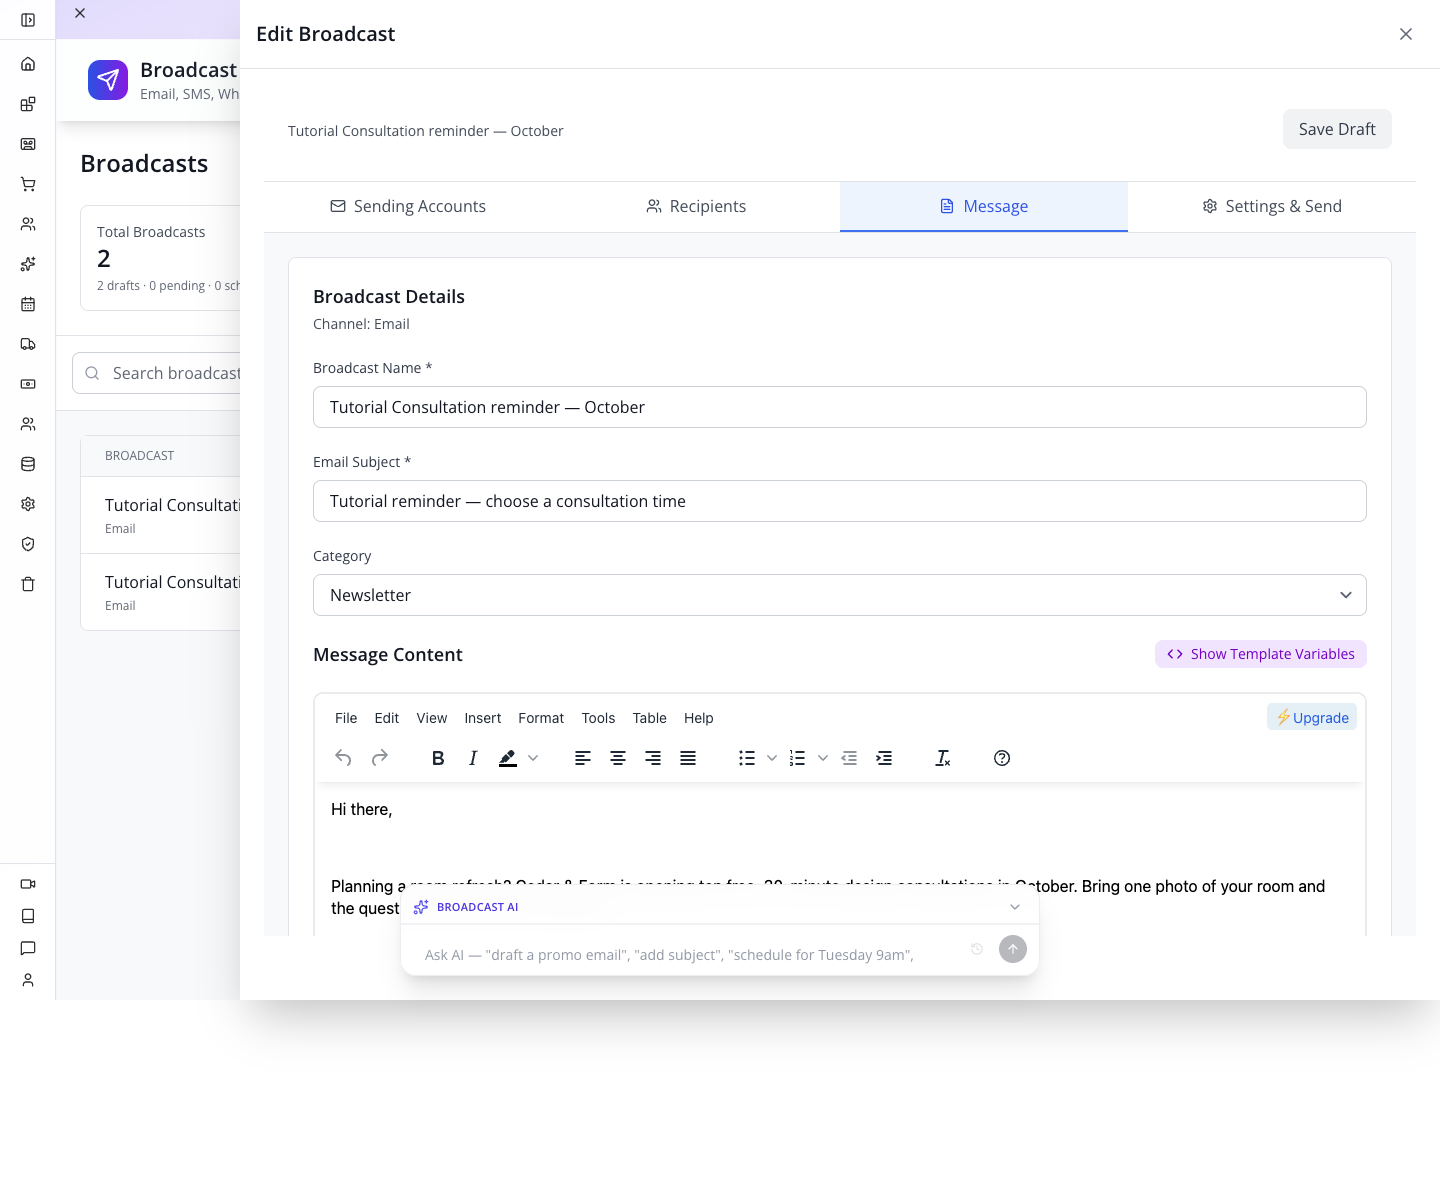Clear formatting from selected text
Image resolution: width=1440 pixels, height=1200 pixels.
[x=943, y=758]
